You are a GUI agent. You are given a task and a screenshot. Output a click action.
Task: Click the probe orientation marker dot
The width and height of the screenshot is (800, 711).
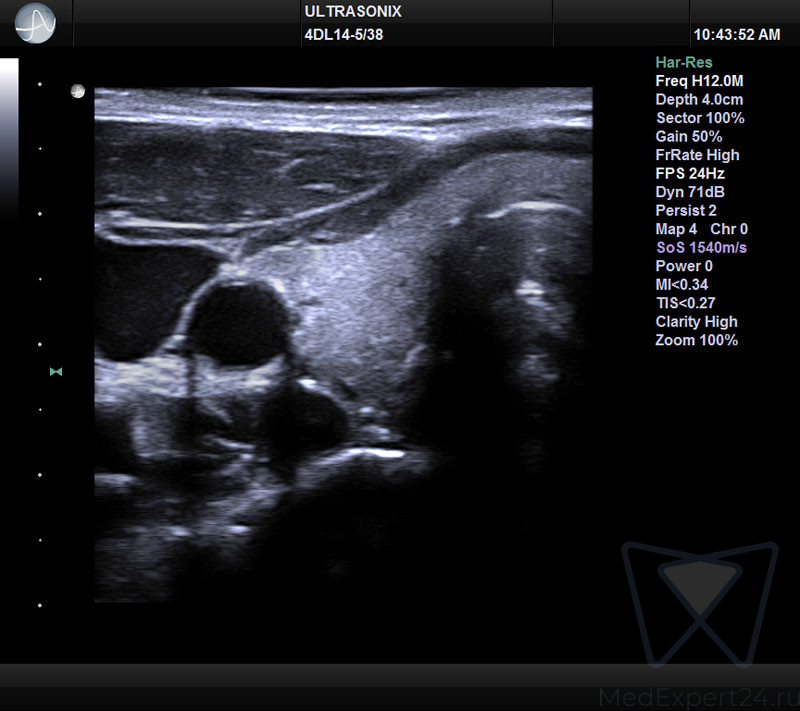(78, 92)
